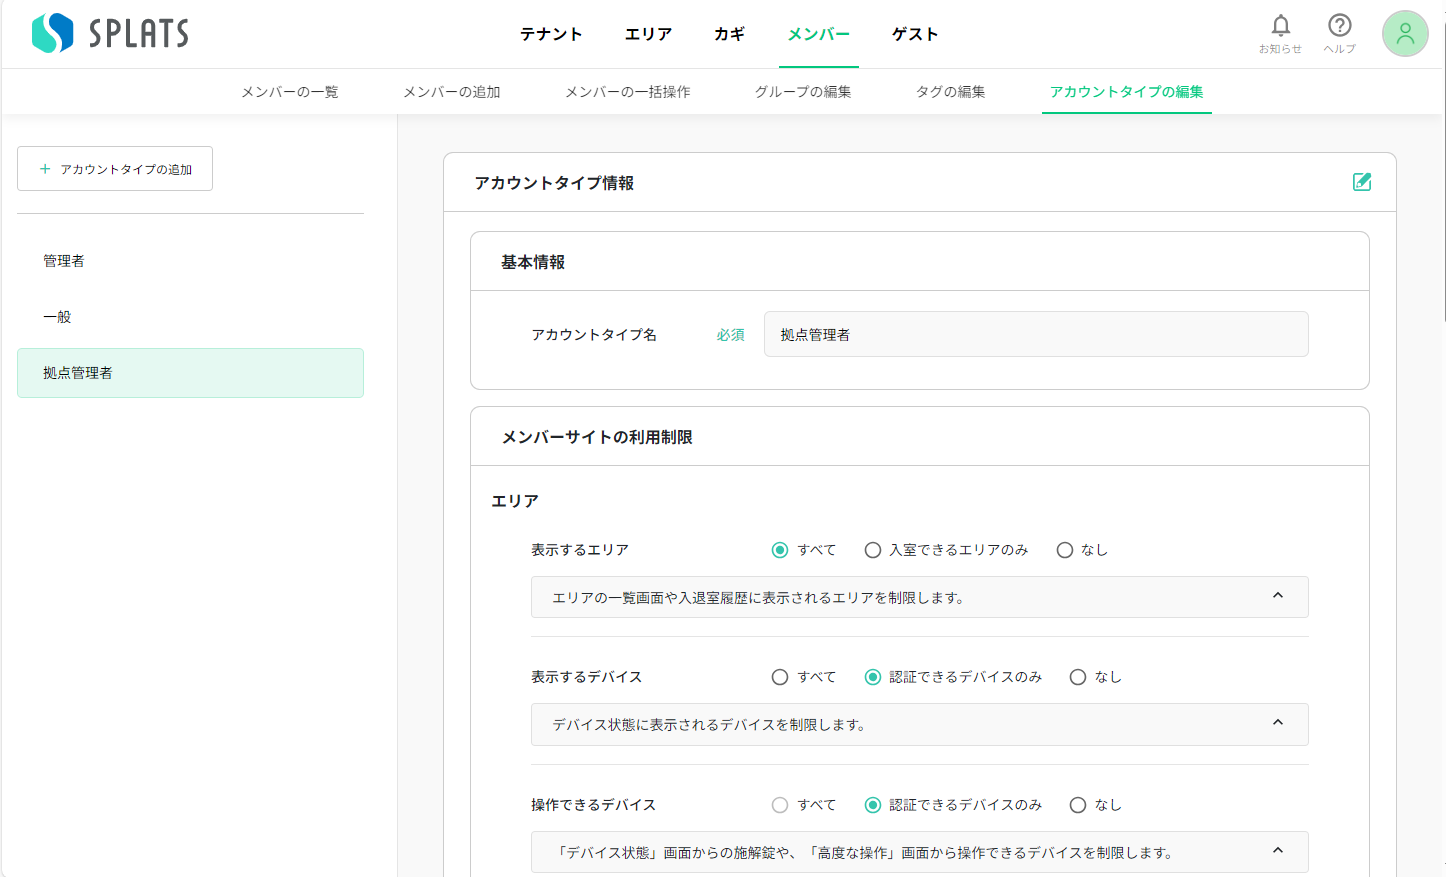Click the アカウントタイプの追加 button
This screenshot has width=1446, height=877.
point(115,169)
